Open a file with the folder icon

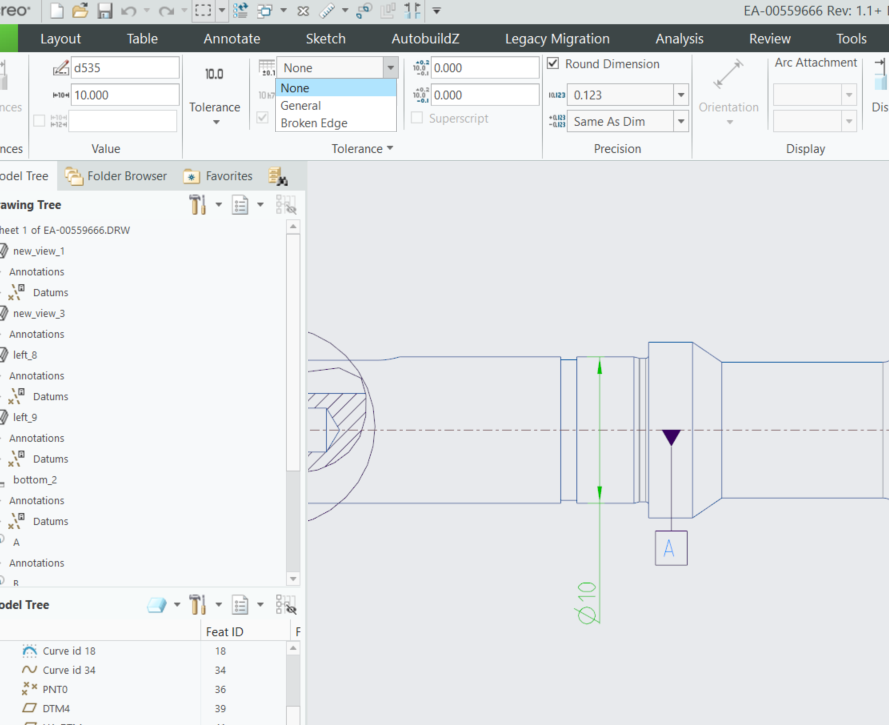(x=80, y=11)
